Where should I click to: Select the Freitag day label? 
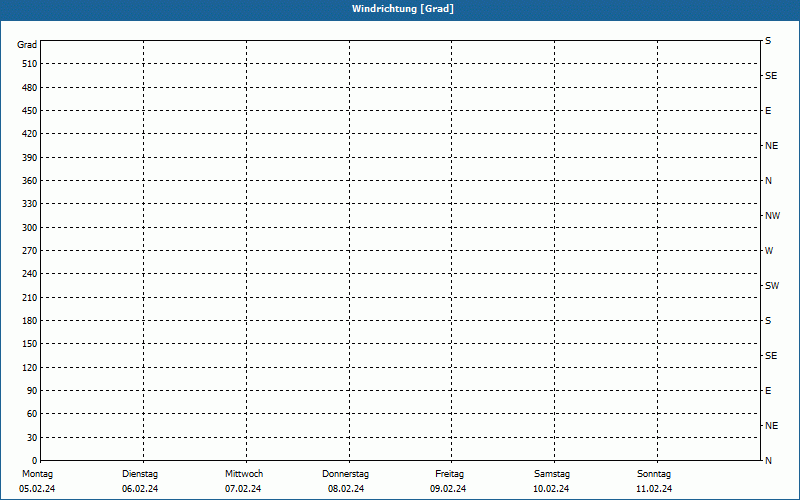click(449, 474)
